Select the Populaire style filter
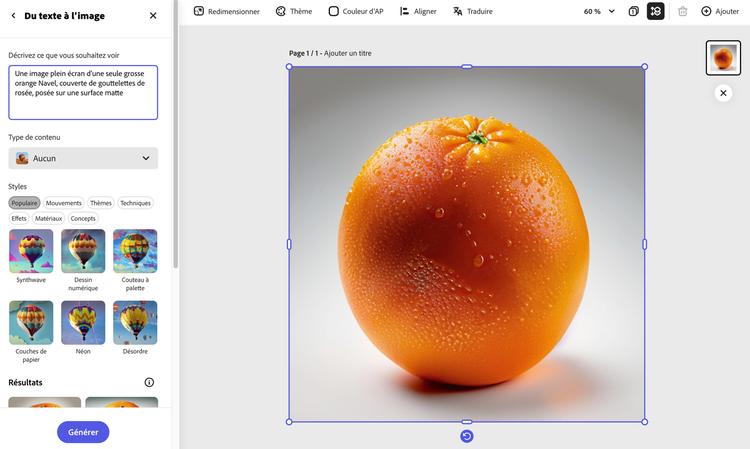 tap(24, 203)
